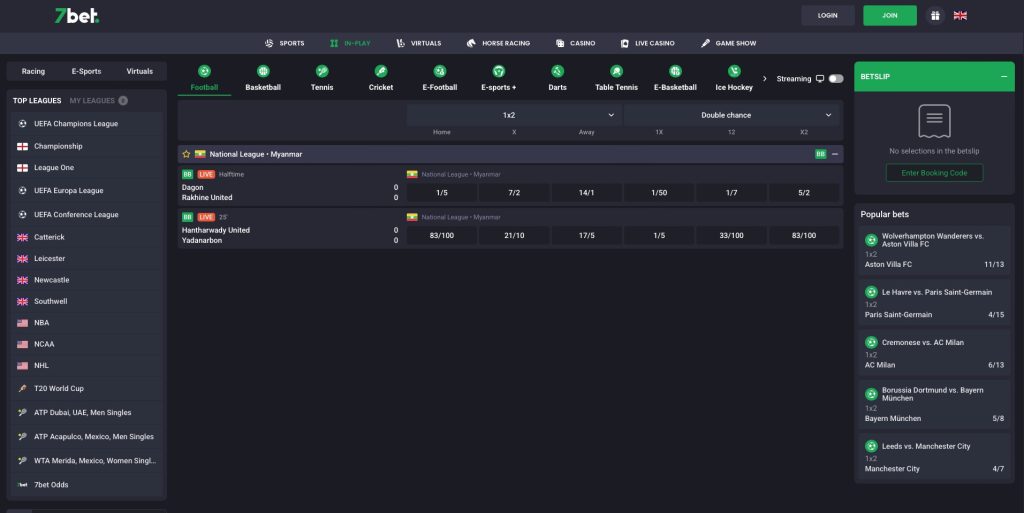Image resolution: width=1024 pixels, height=513 pixels.
Task: Select the 17/5 Yadanarbon away odds
Action: [x=586, y=235]
